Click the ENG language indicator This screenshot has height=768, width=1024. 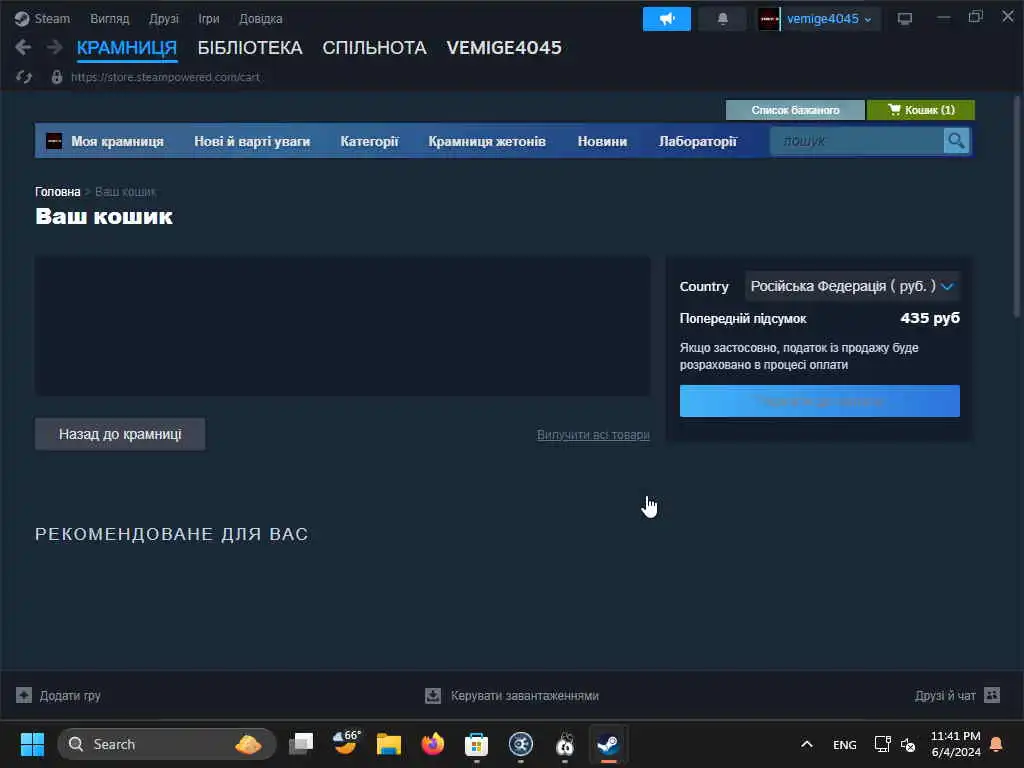pyautogui.click(x=844, y=744)
